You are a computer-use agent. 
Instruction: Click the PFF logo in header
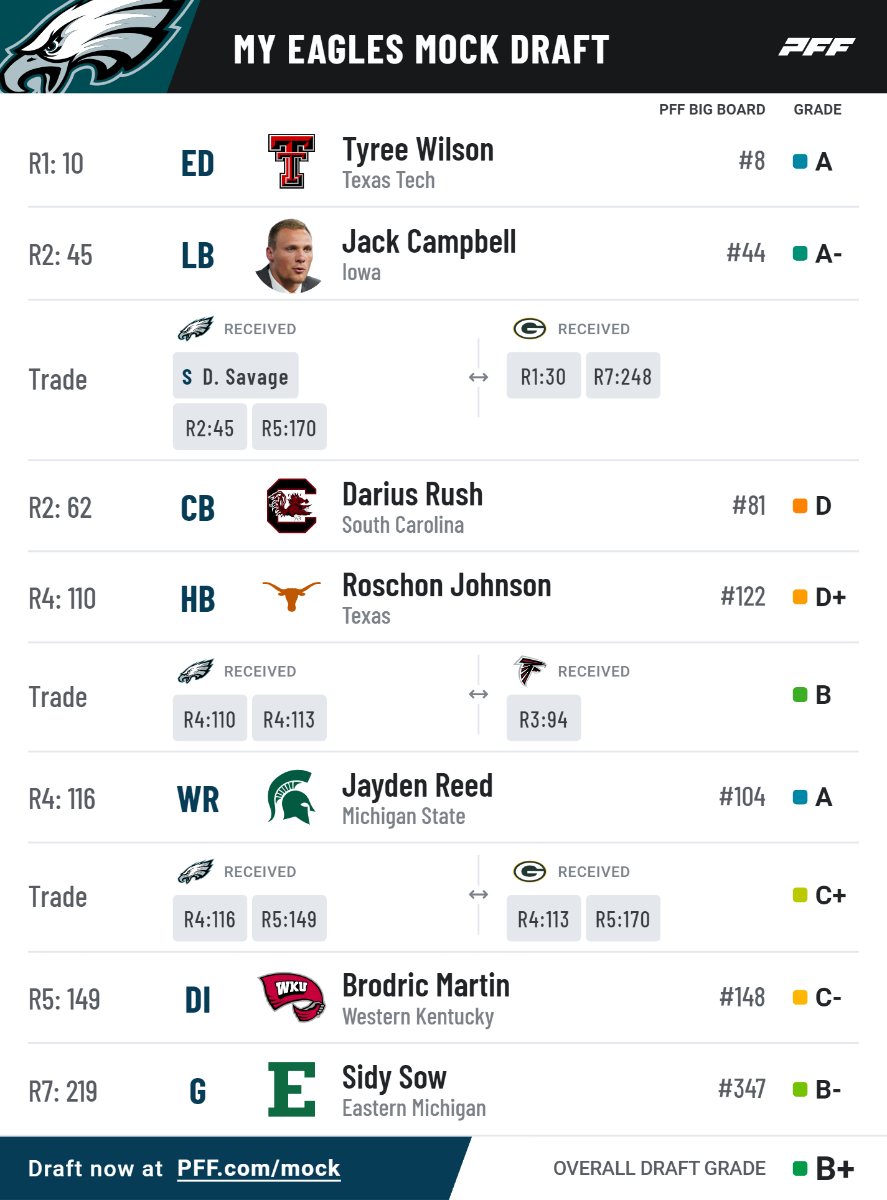coord(817,47)
